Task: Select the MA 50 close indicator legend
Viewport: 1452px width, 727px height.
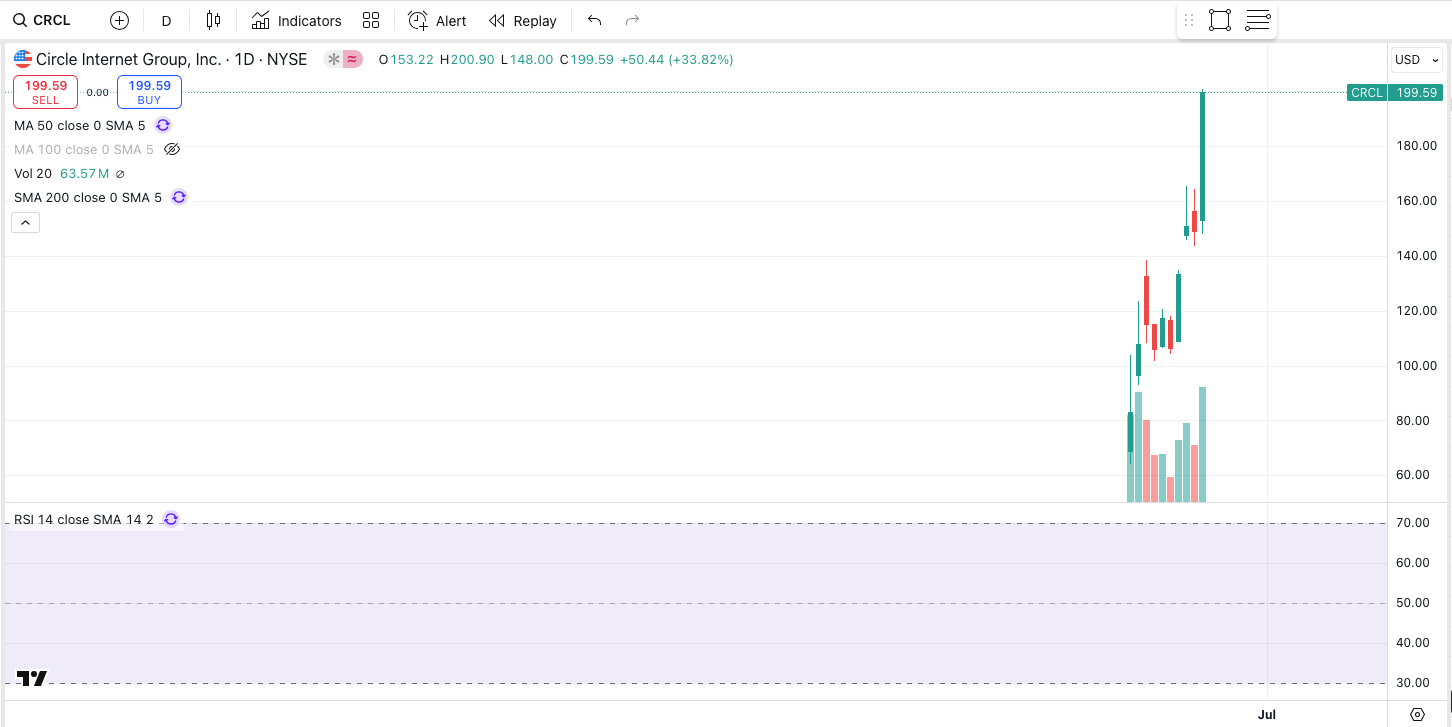Action: (x=79, y=125)
